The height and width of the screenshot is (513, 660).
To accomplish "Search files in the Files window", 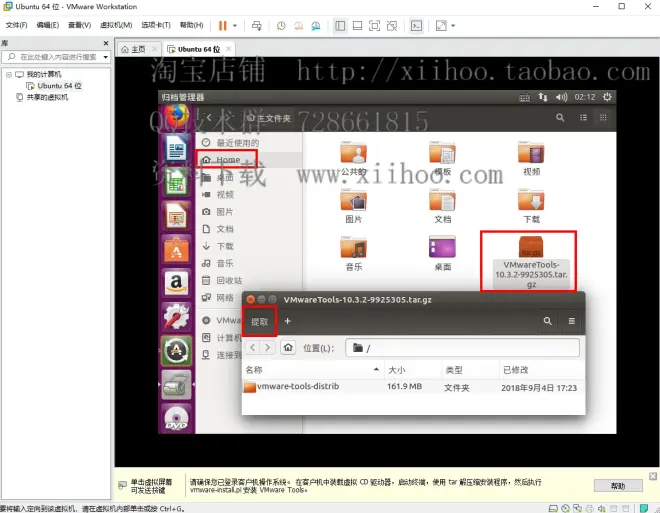I will coord(560,118).
